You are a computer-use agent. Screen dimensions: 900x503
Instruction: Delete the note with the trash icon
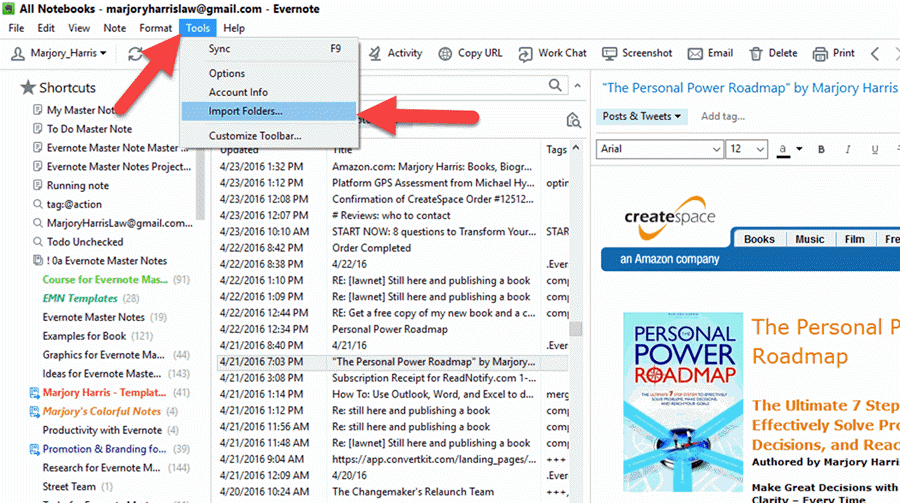click(x=773, y=53)
